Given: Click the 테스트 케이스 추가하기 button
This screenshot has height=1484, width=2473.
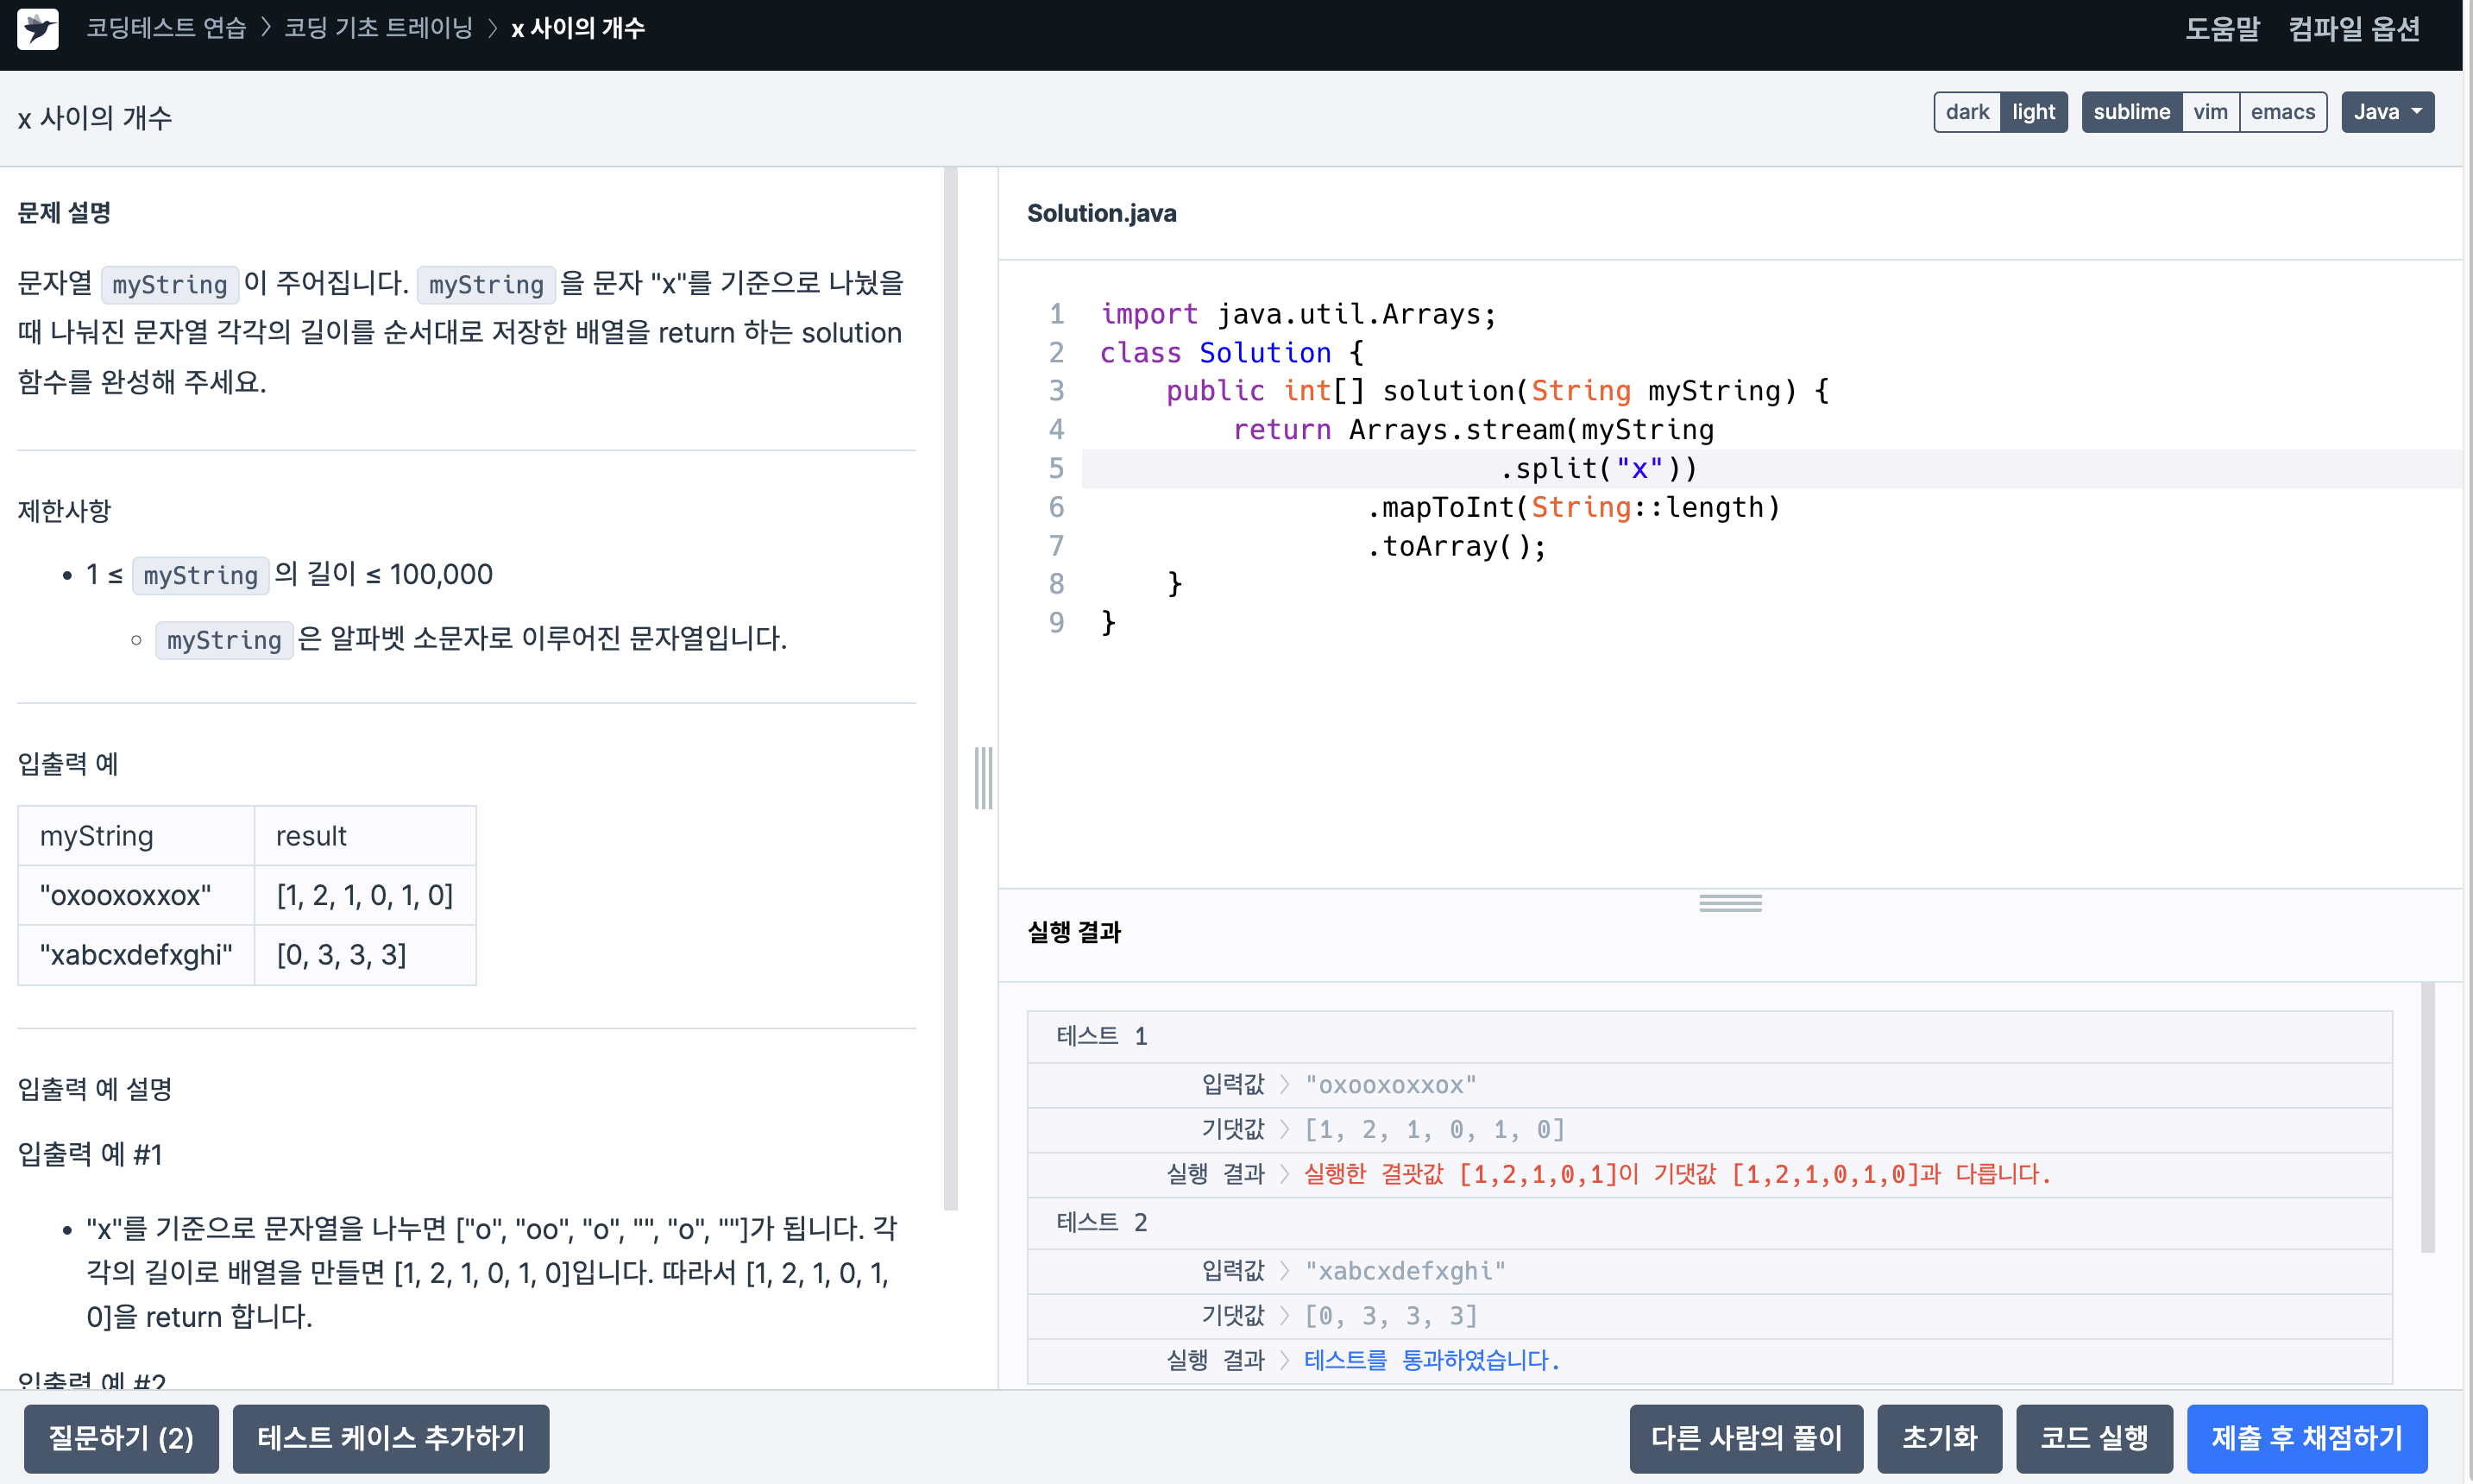Looking at the screenshot, I should [x=391, y=1438].
